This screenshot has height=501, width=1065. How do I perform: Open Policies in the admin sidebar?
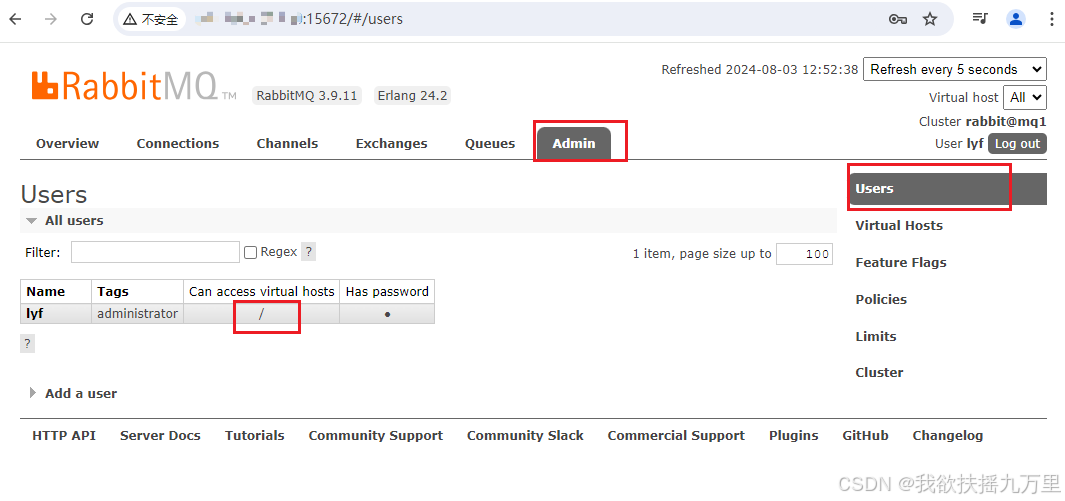[x=881, y=299]
